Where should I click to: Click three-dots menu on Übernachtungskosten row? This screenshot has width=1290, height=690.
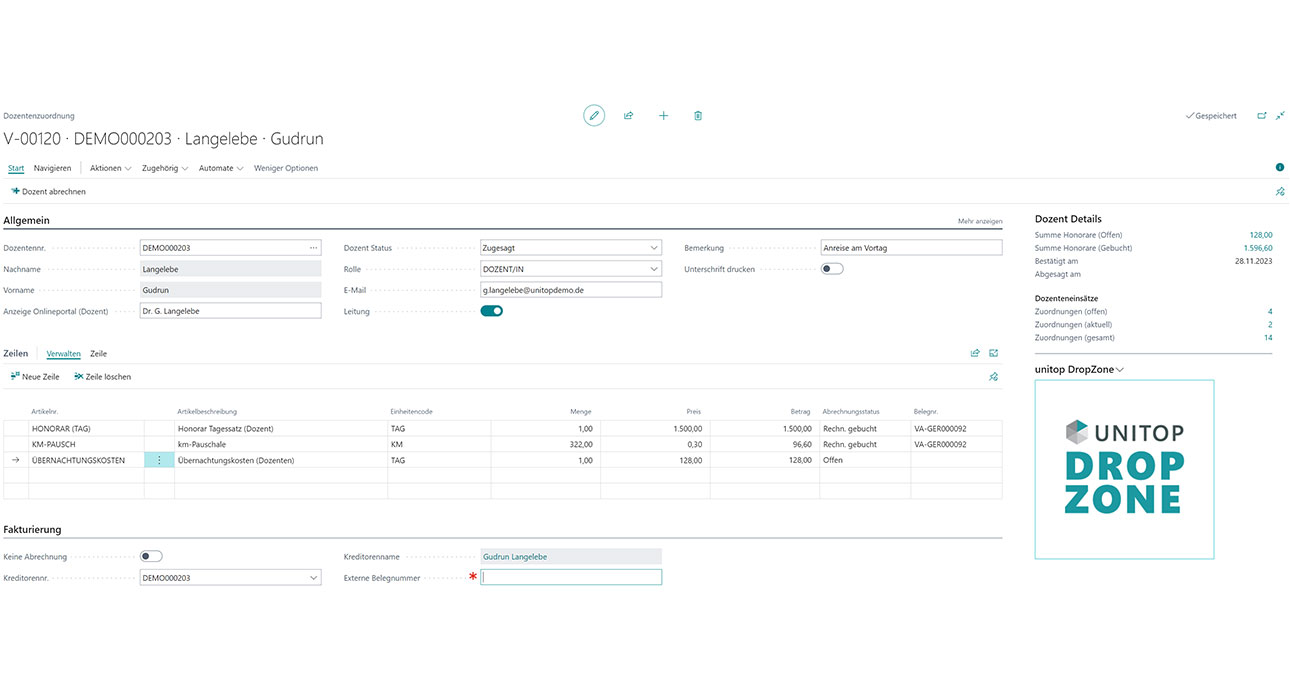point(159,460)
